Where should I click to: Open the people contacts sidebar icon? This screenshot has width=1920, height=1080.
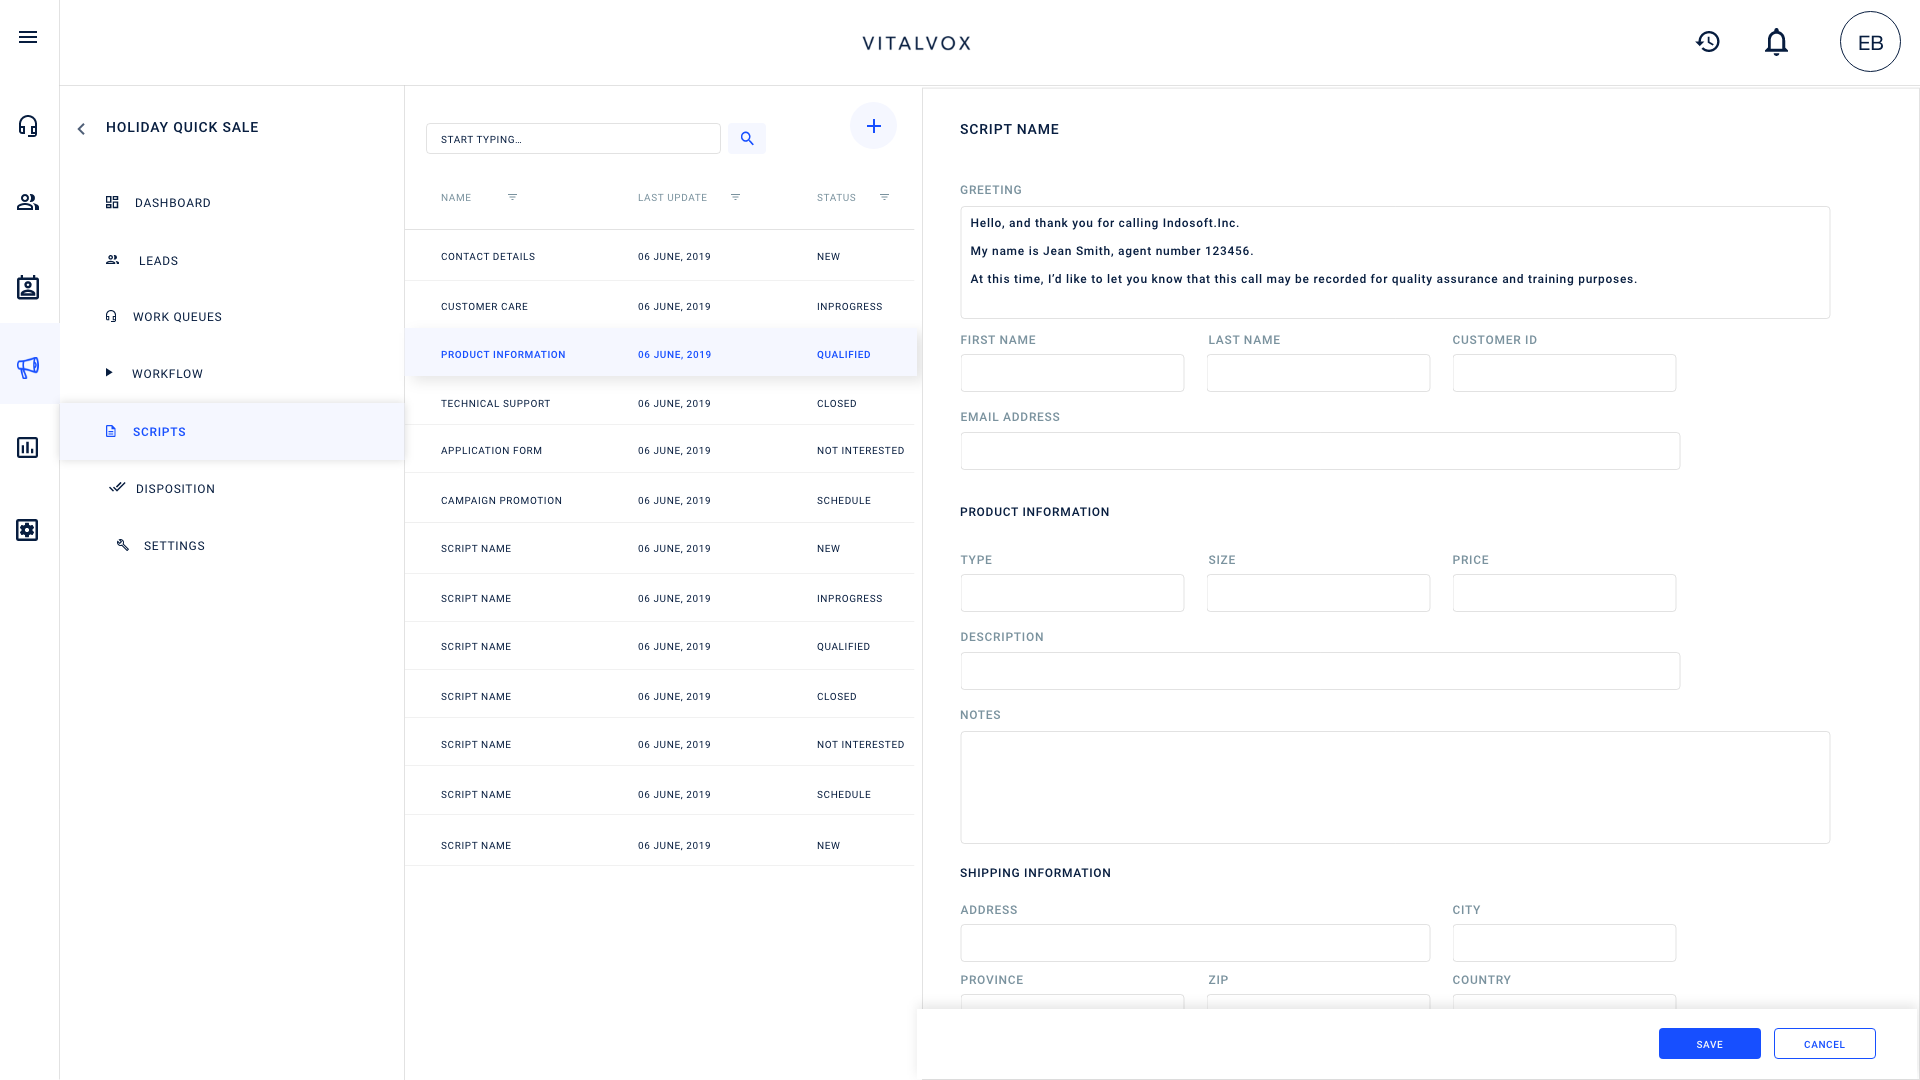pos(28,202)
